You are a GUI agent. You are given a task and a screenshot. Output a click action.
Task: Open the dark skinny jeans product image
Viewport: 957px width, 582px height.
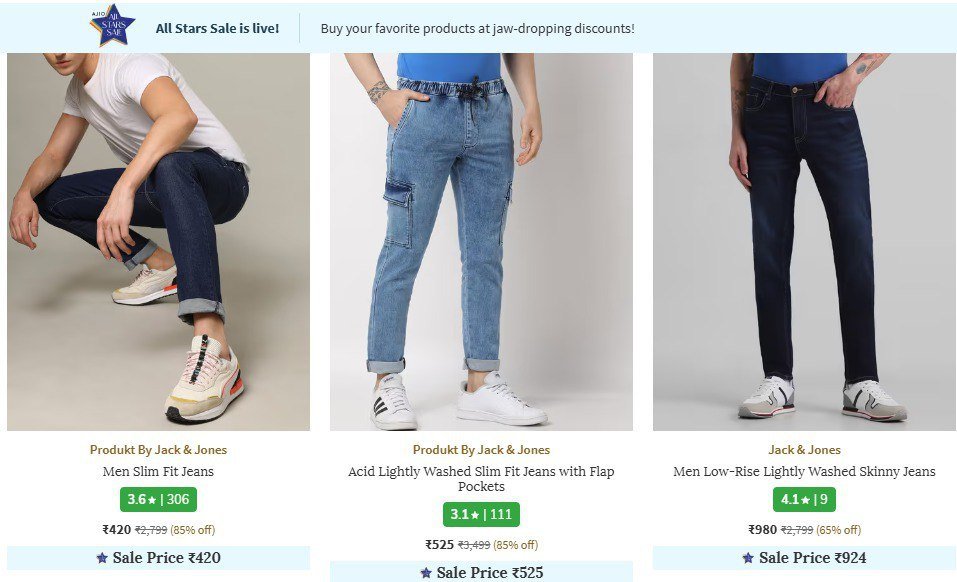804,242
